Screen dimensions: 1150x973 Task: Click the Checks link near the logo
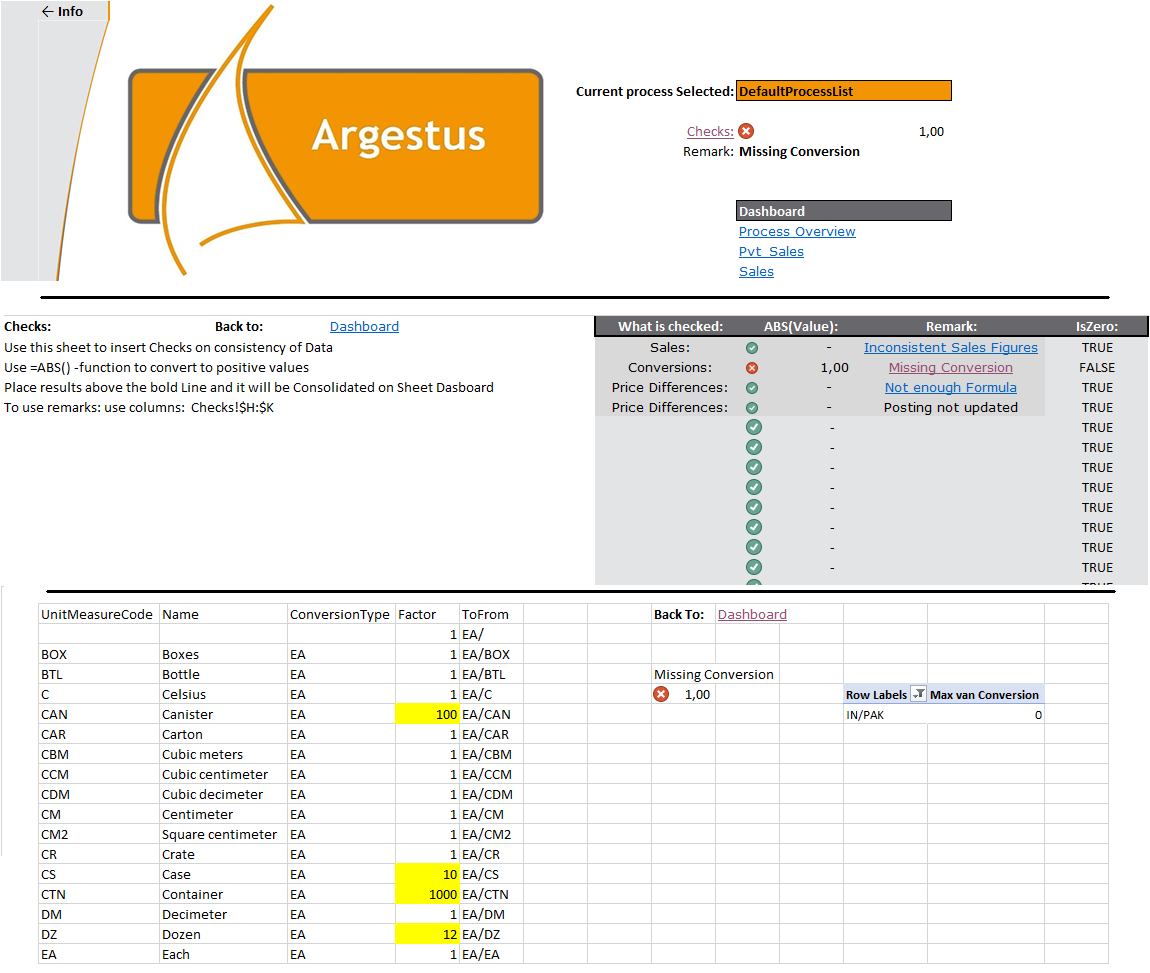709,132
